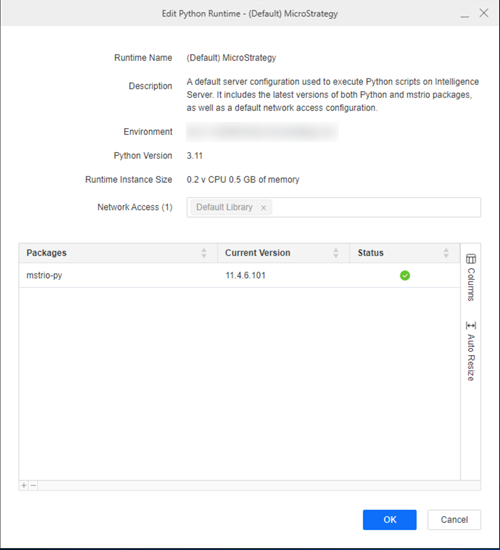
Task: Click the Columns panel icon
Action: (x=471, y=259)
